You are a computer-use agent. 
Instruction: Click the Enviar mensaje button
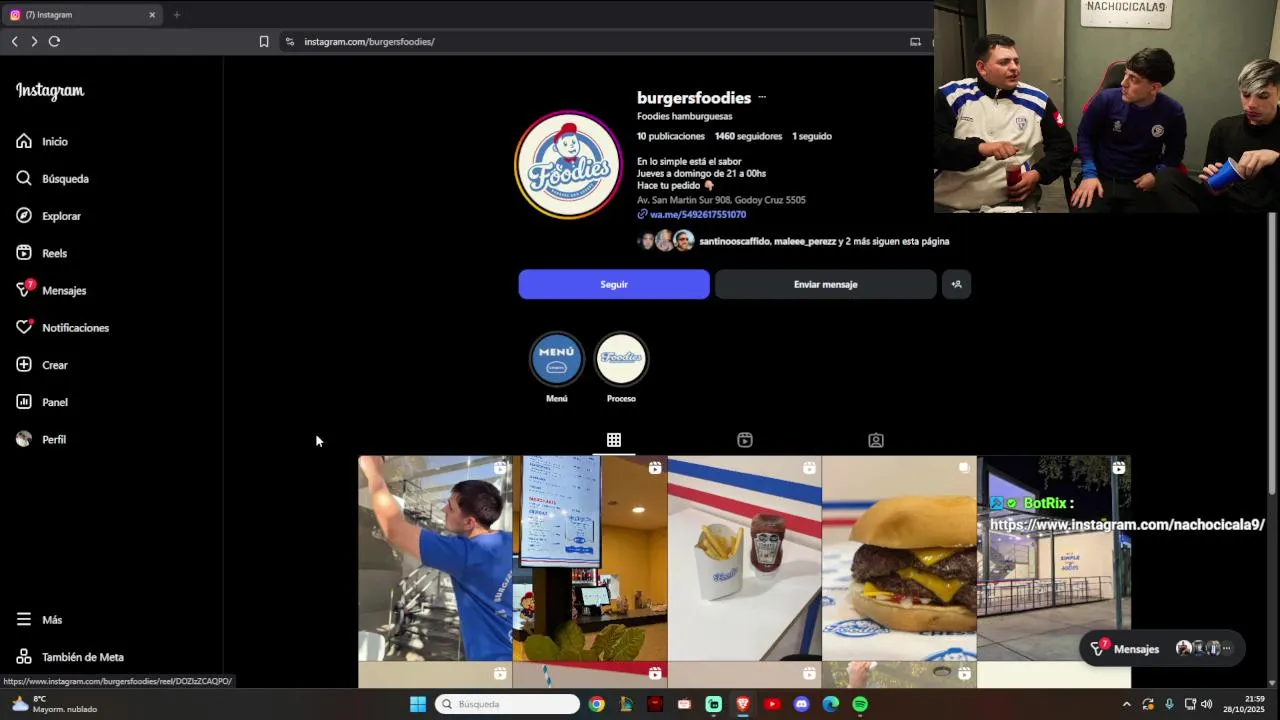point(825,284)
